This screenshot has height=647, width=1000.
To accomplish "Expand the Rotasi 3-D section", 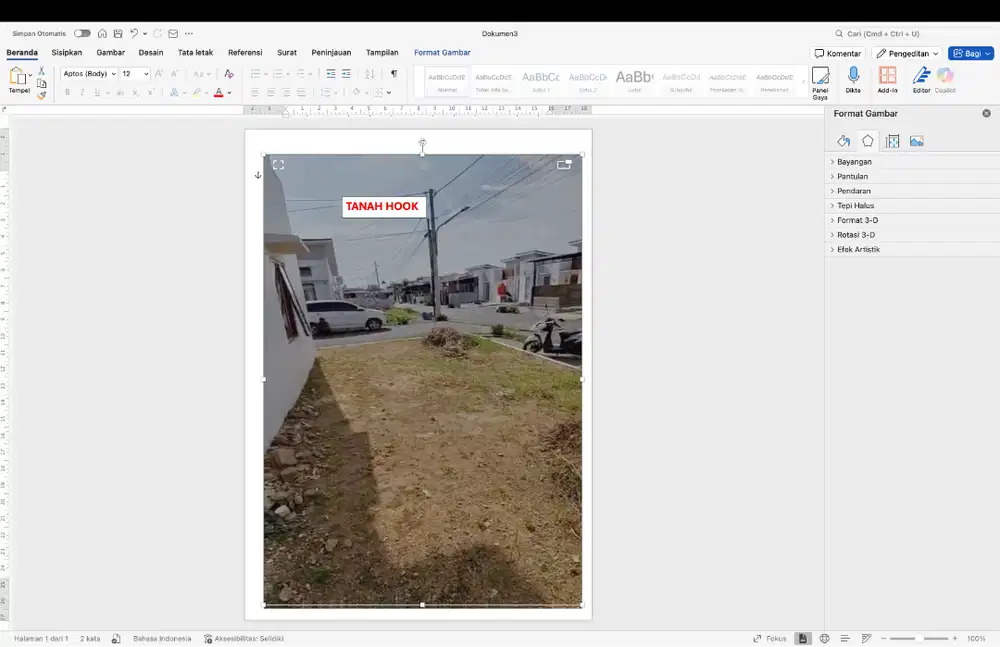I will (x=855, y=235).
